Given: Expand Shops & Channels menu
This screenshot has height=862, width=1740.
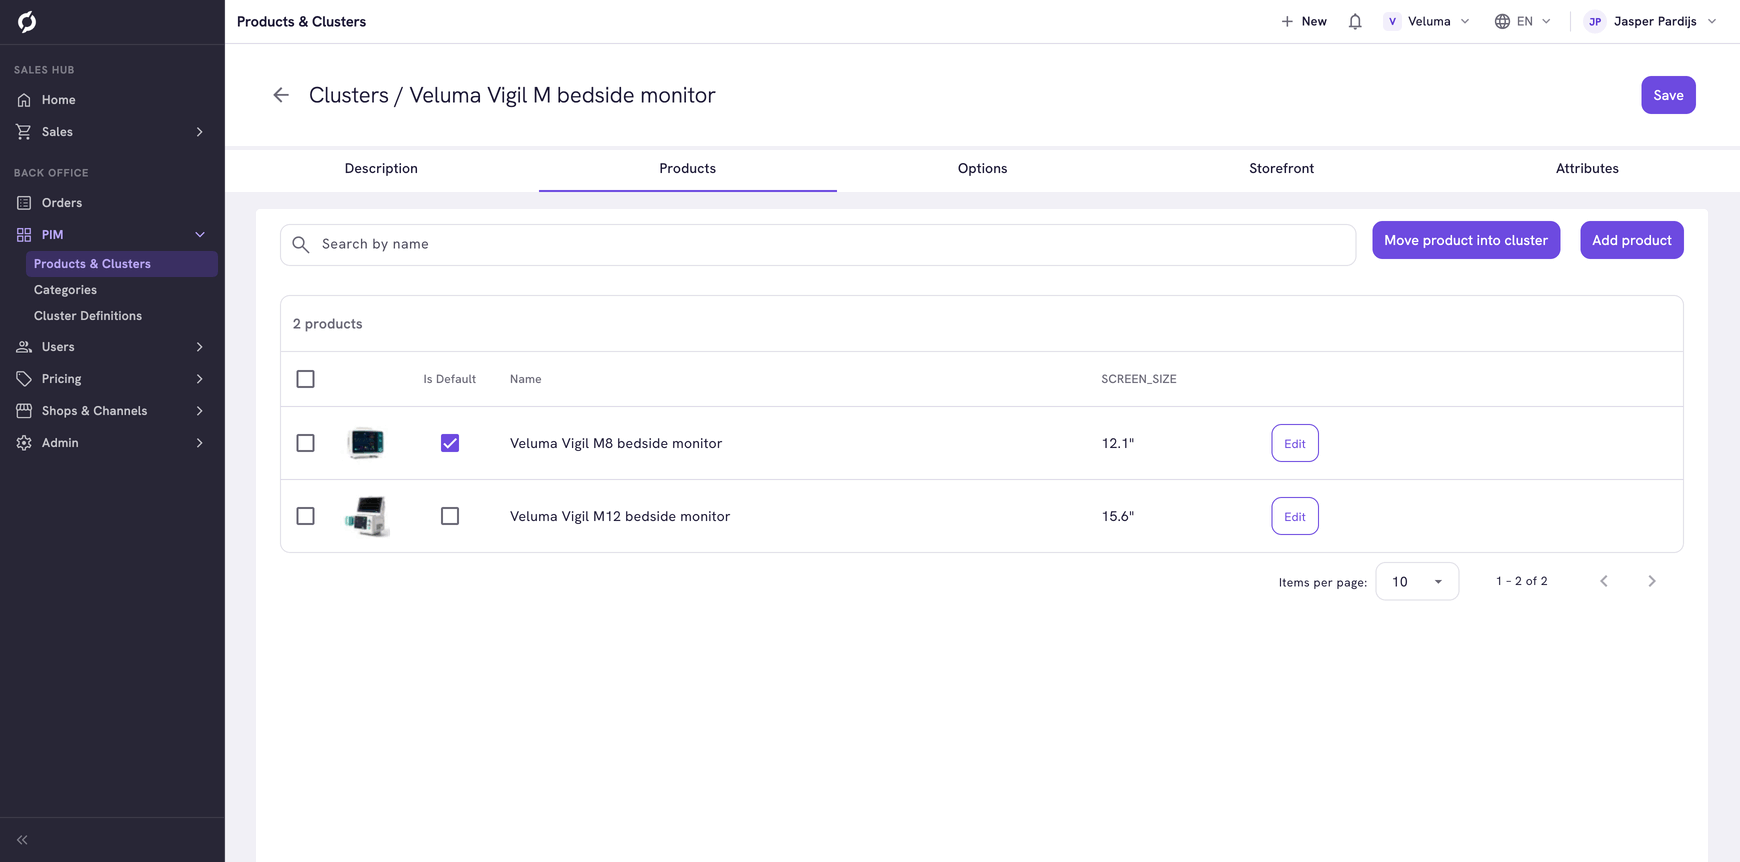Looking at the screenshot, I should (x=112, y=411).
